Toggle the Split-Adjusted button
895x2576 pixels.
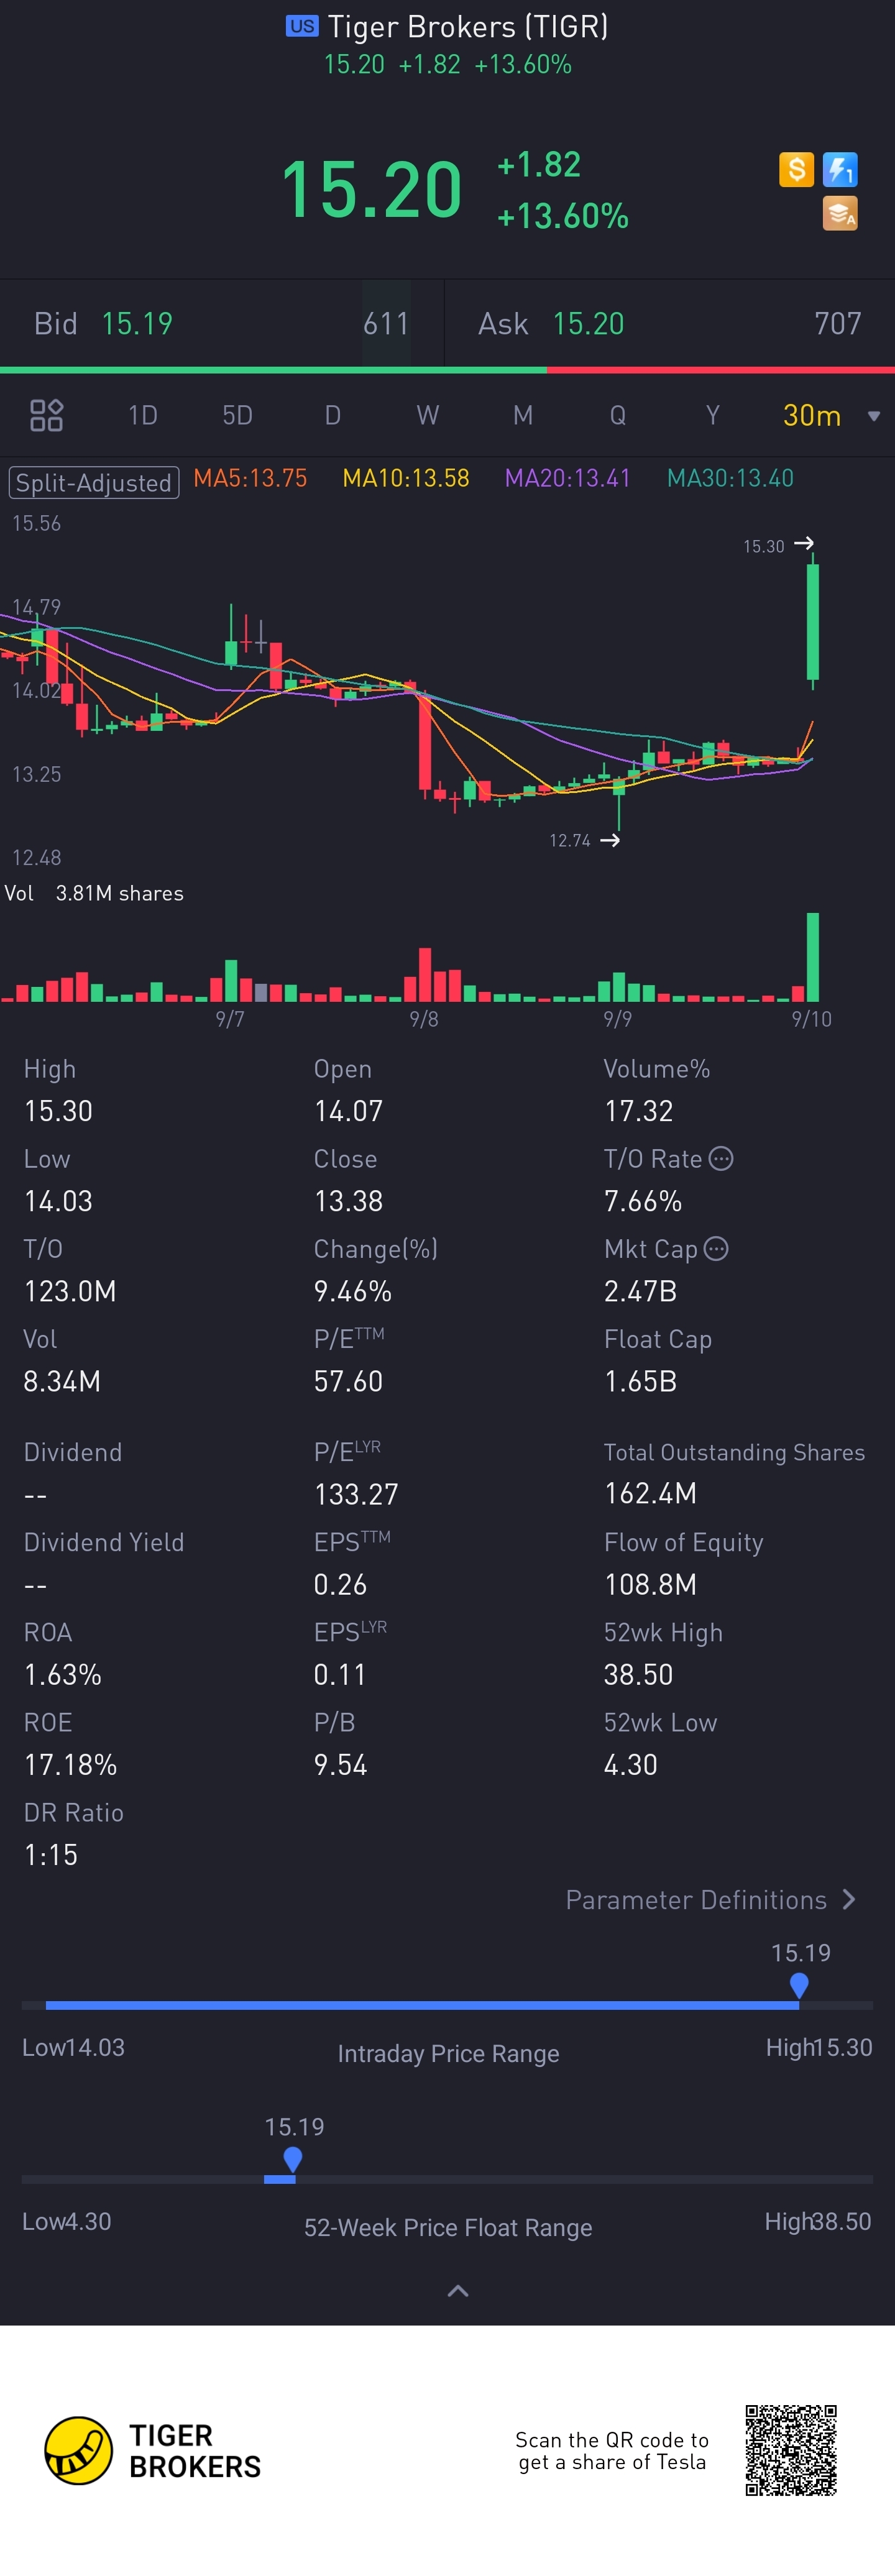(94, 482)
